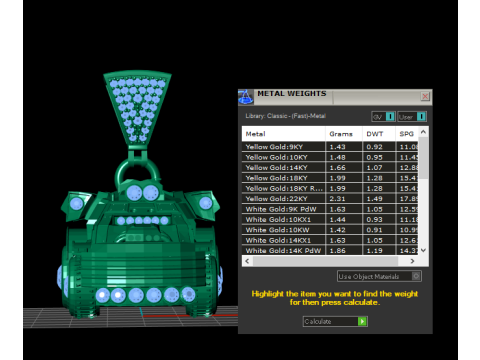Select the White Gold:10KX1 row
Image resolution: width=480 pixels, height=360 pixels.
point(330,219)
